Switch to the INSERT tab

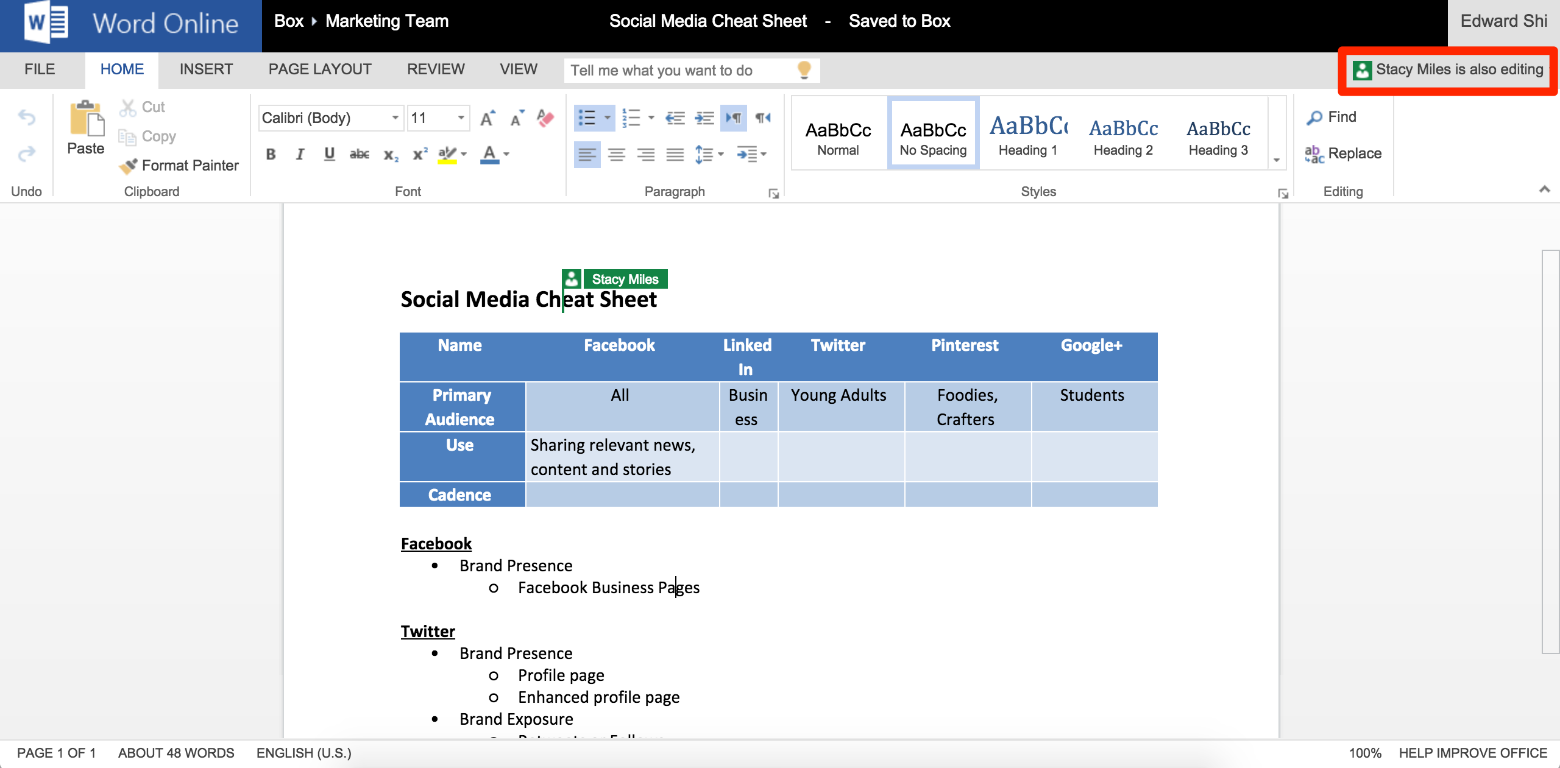click(206, 69)
